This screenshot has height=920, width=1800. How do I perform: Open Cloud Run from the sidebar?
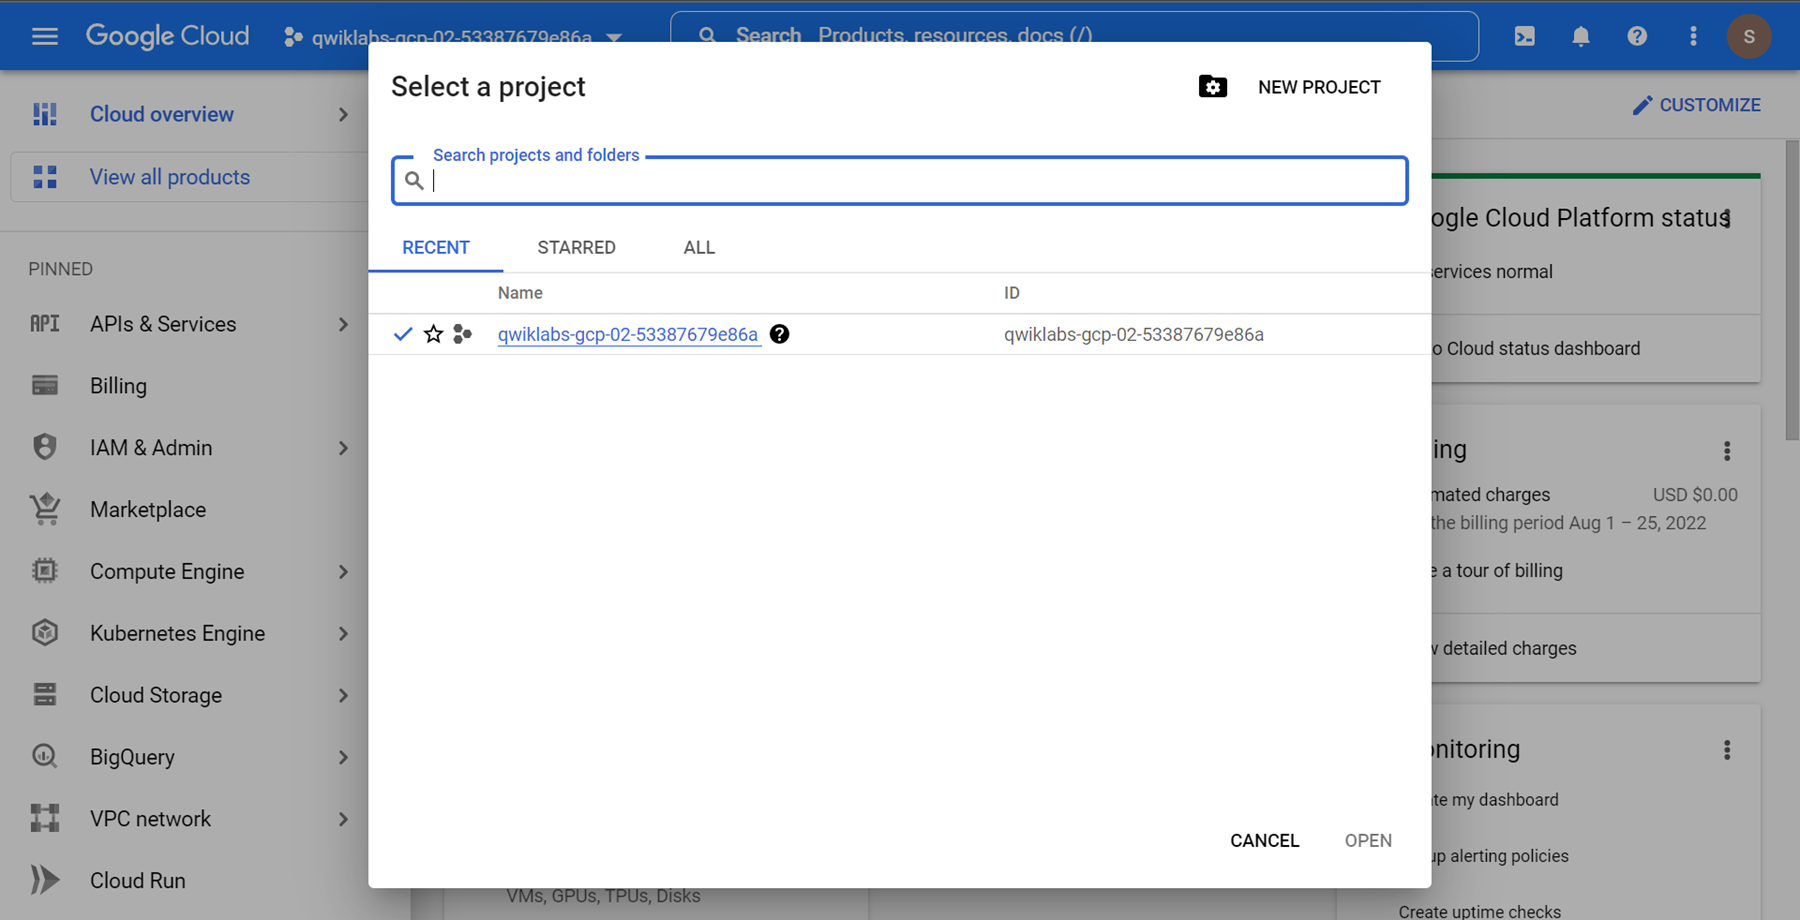(x=138, y=880)
